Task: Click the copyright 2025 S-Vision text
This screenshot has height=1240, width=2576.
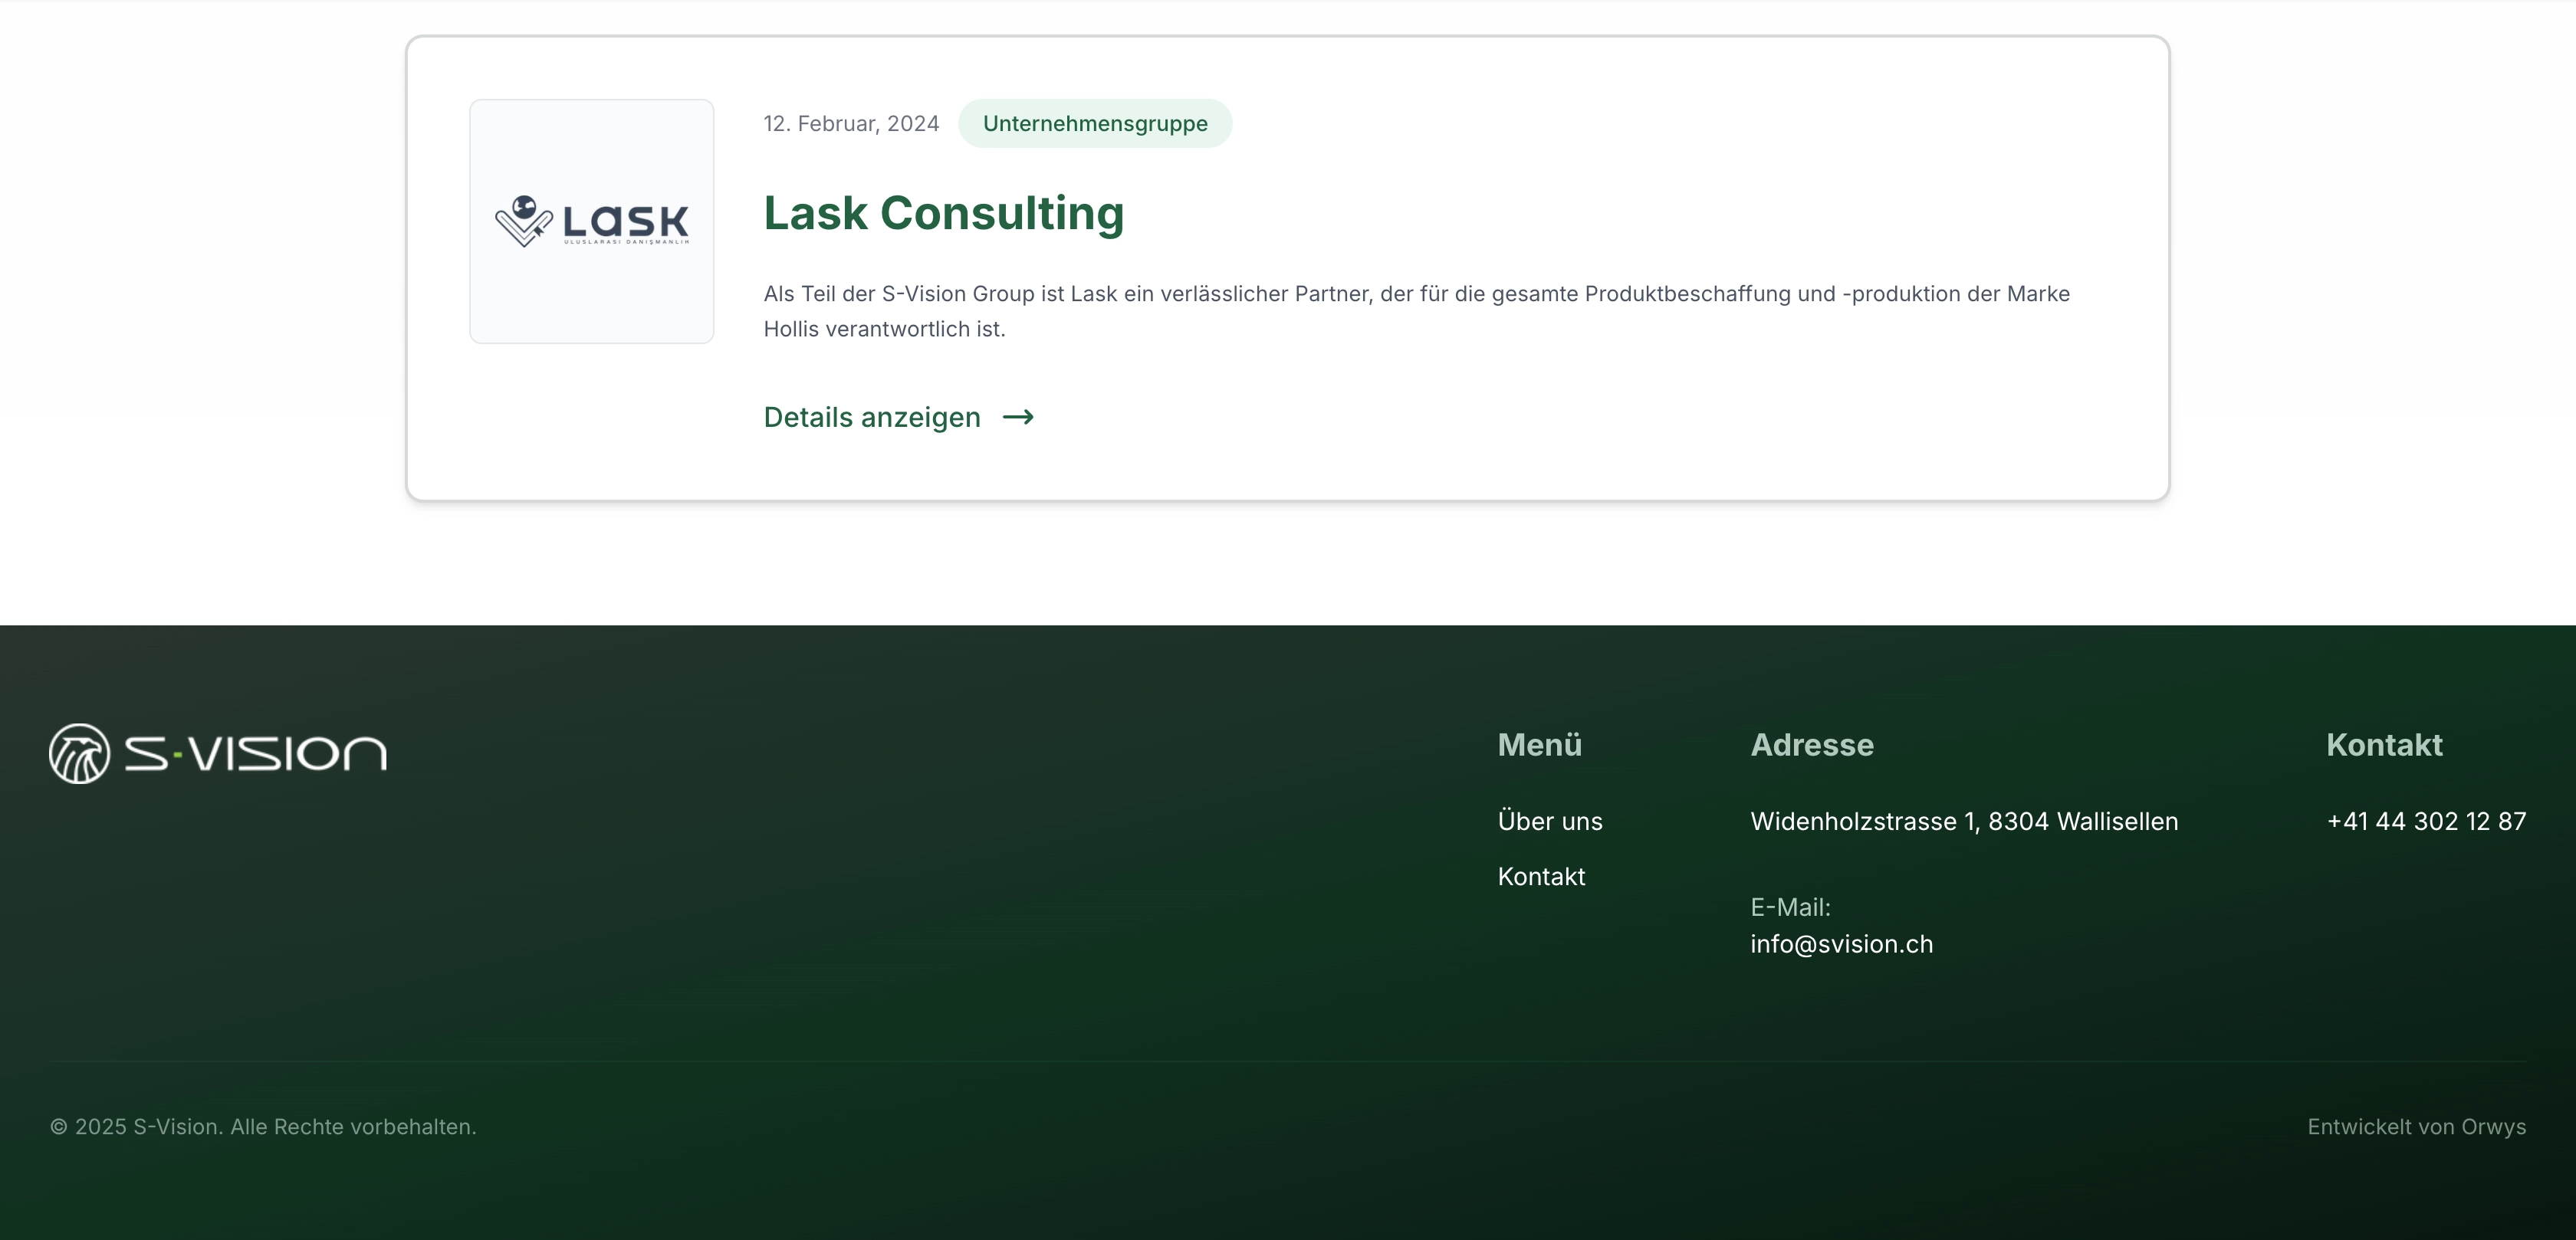Action: (263, 1126)
